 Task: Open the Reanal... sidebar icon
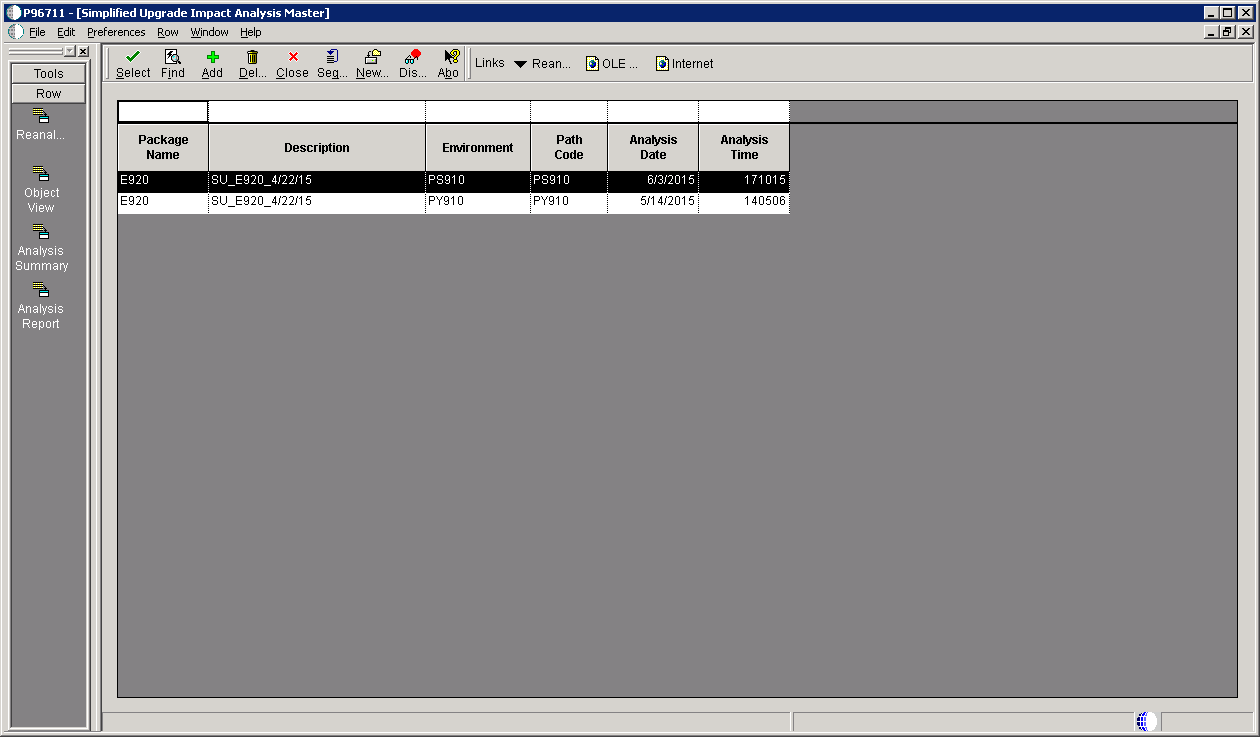(x=41, y=117)
